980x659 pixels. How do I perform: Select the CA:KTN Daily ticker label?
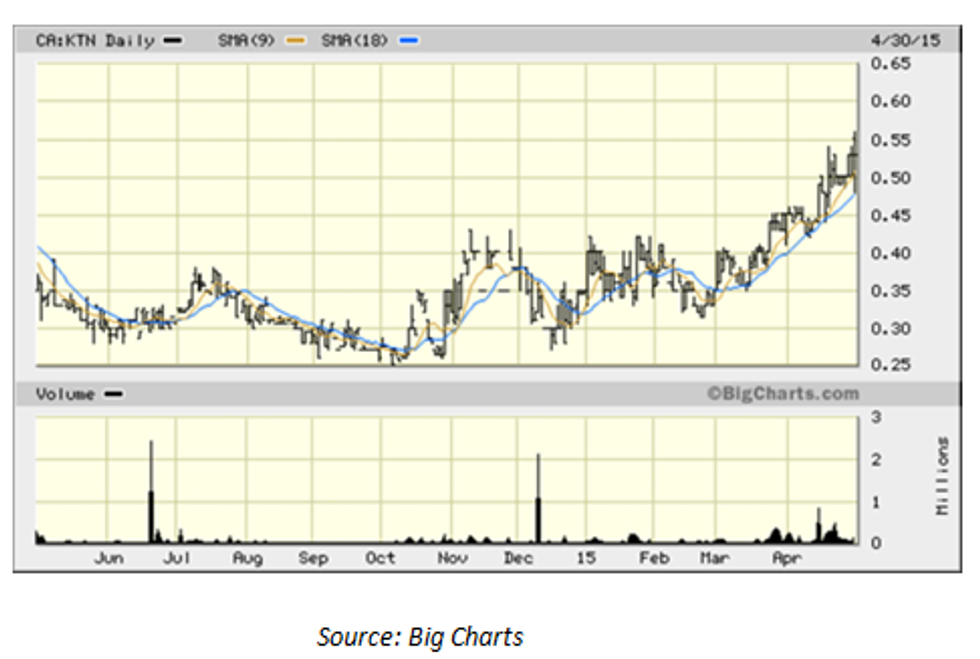click(x=95, y=41)
